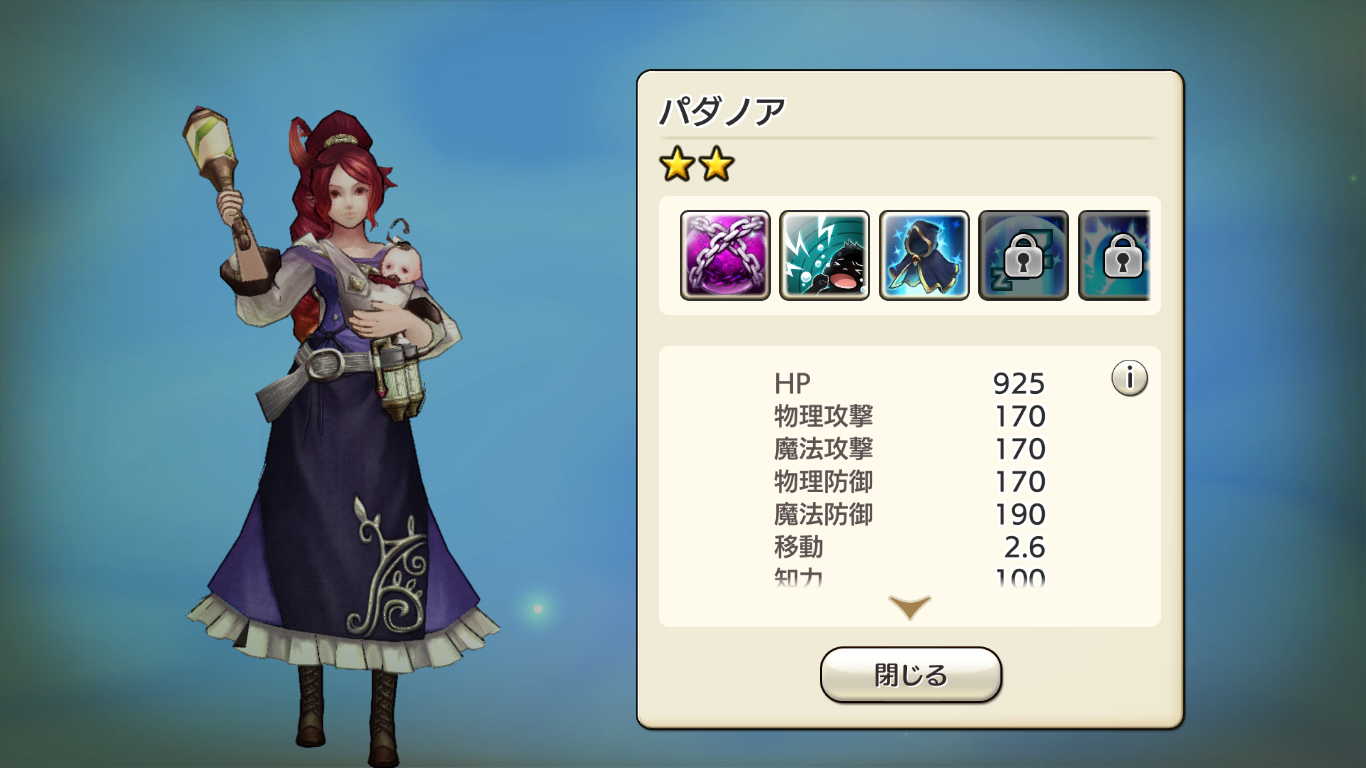Expand stats list with down chevron
Image resolution: width=1366 pixels, height=768 pixels.
click(x=910, y=606)
